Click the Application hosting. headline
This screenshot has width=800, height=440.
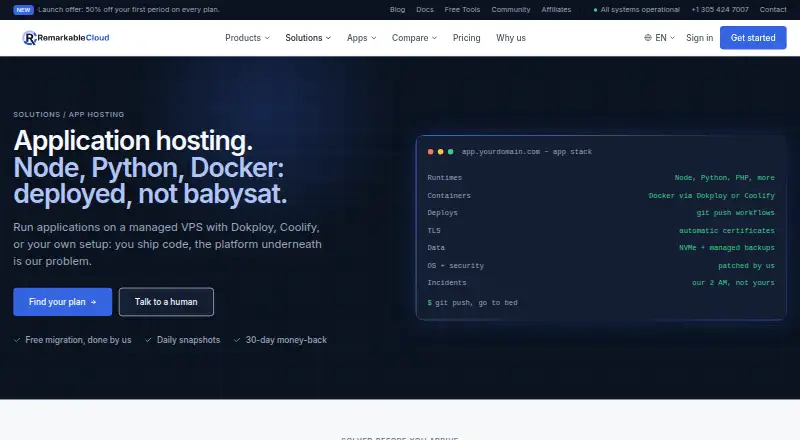point(133,141)
